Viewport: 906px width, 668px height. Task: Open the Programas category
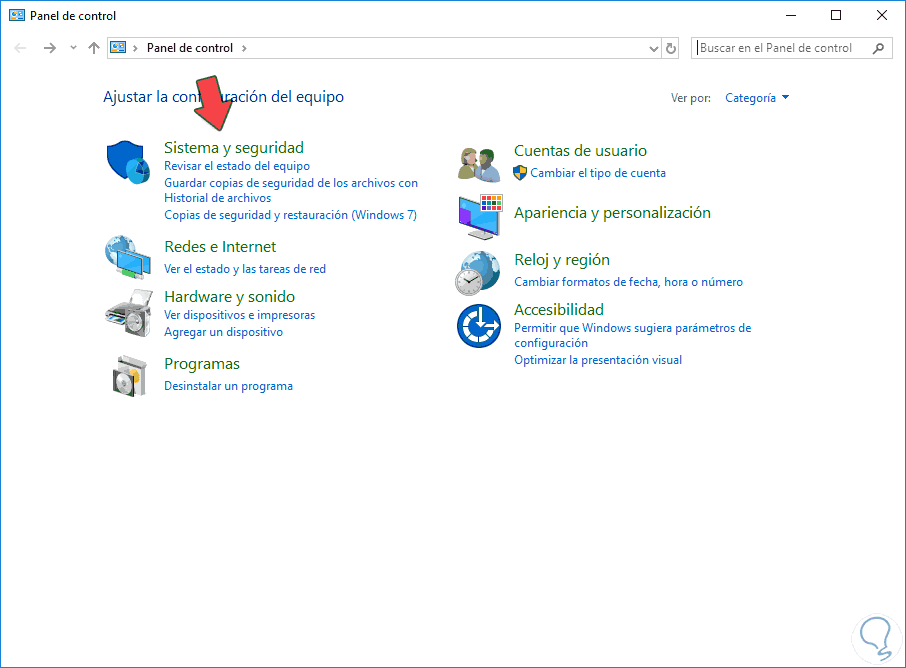click(202, 364)
